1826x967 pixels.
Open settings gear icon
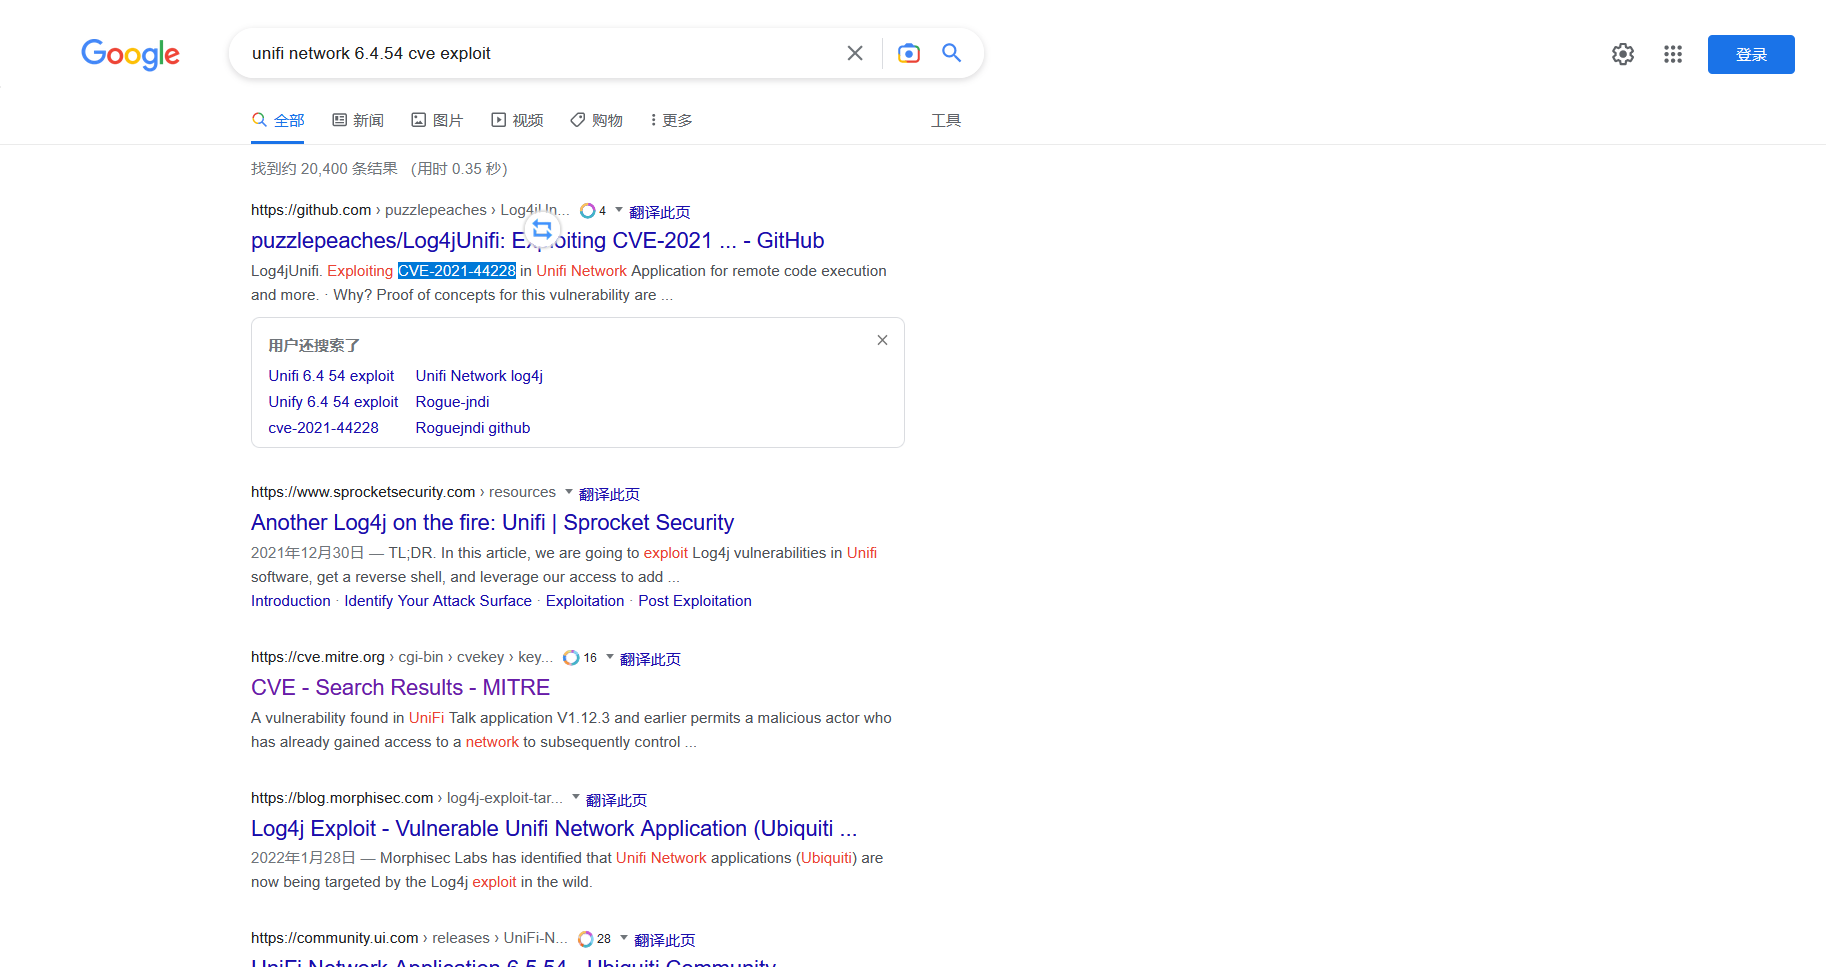point(1623,54)
